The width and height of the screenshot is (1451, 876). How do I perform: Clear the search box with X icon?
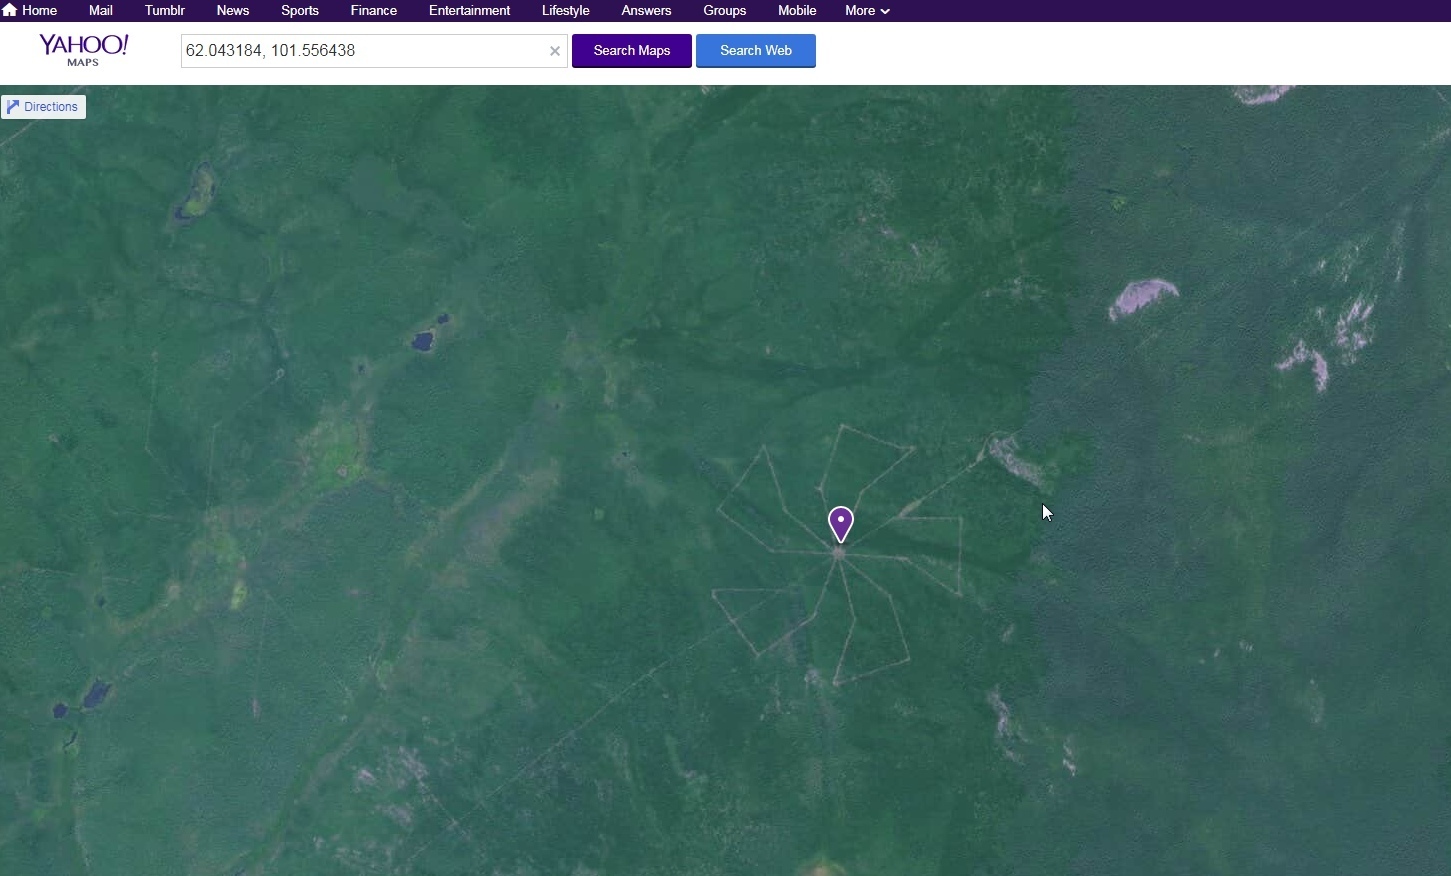pos(555,51)
